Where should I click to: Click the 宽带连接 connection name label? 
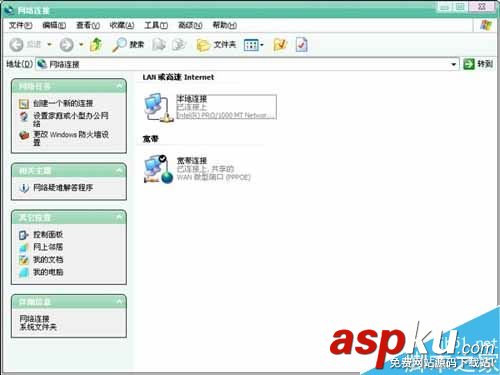(x=192, y=160)
